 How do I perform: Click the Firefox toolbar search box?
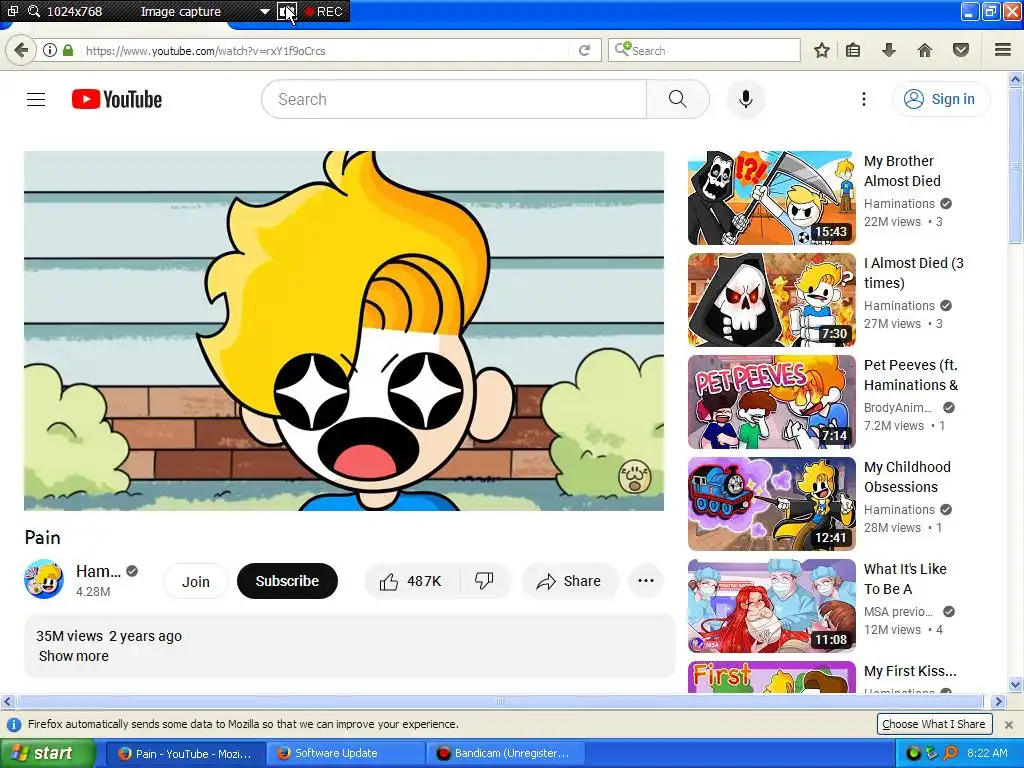[704, 50]
